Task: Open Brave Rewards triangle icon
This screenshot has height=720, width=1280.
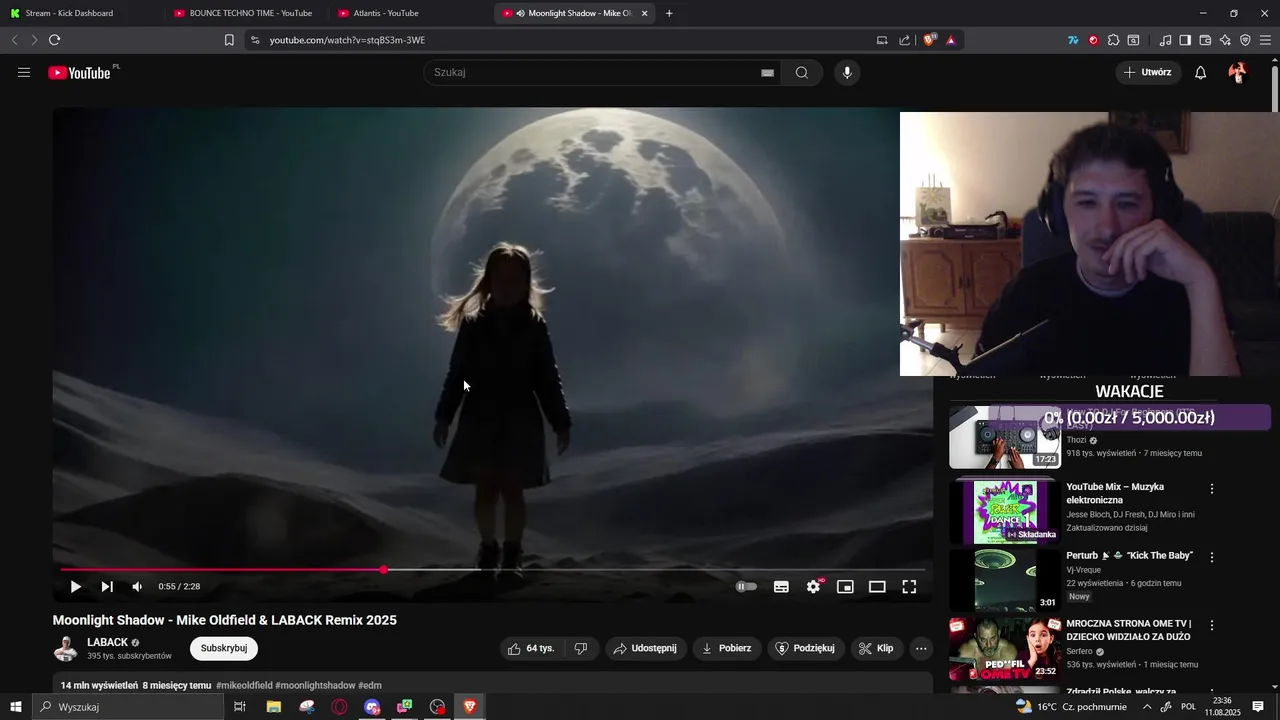Action: 951,40
